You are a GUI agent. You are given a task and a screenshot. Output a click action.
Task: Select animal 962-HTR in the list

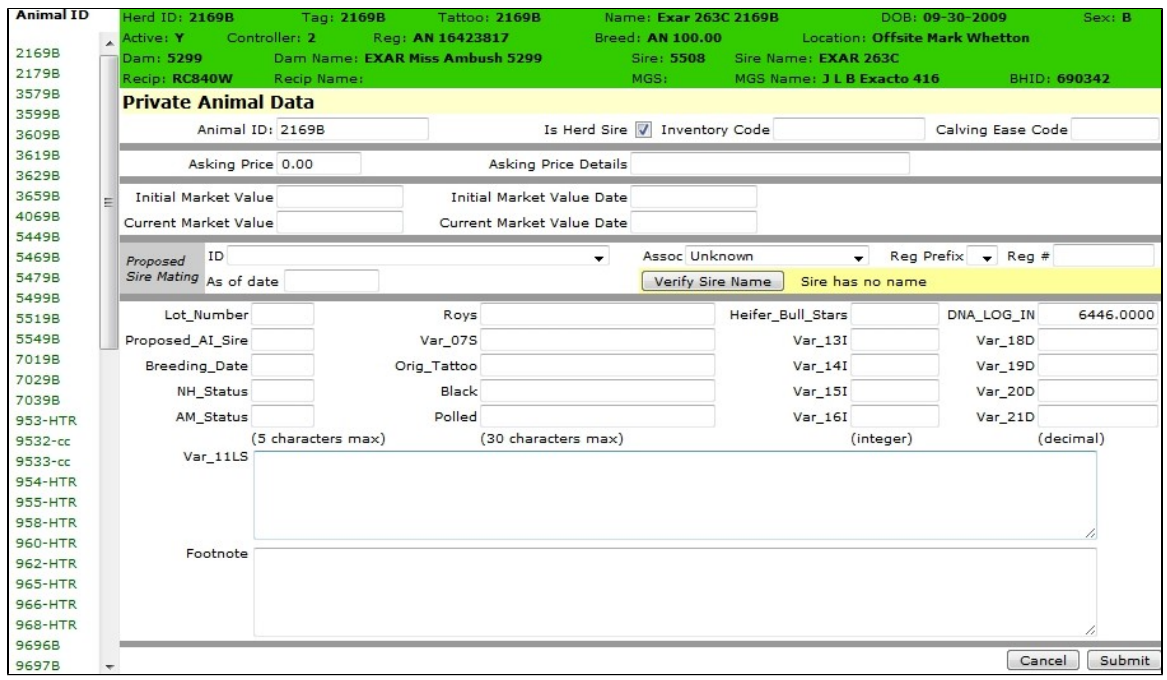46,563
